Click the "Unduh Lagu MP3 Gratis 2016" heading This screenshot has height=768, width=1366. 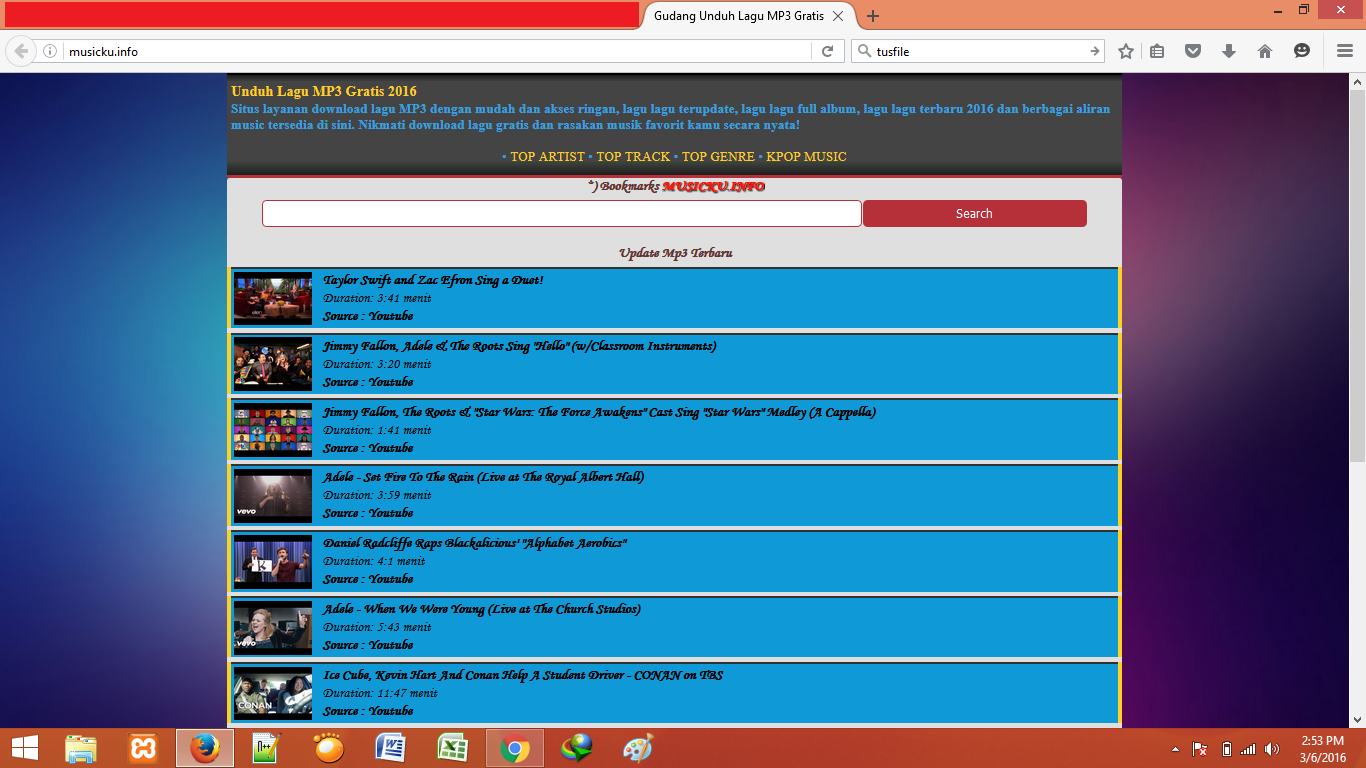coord(324,91)
